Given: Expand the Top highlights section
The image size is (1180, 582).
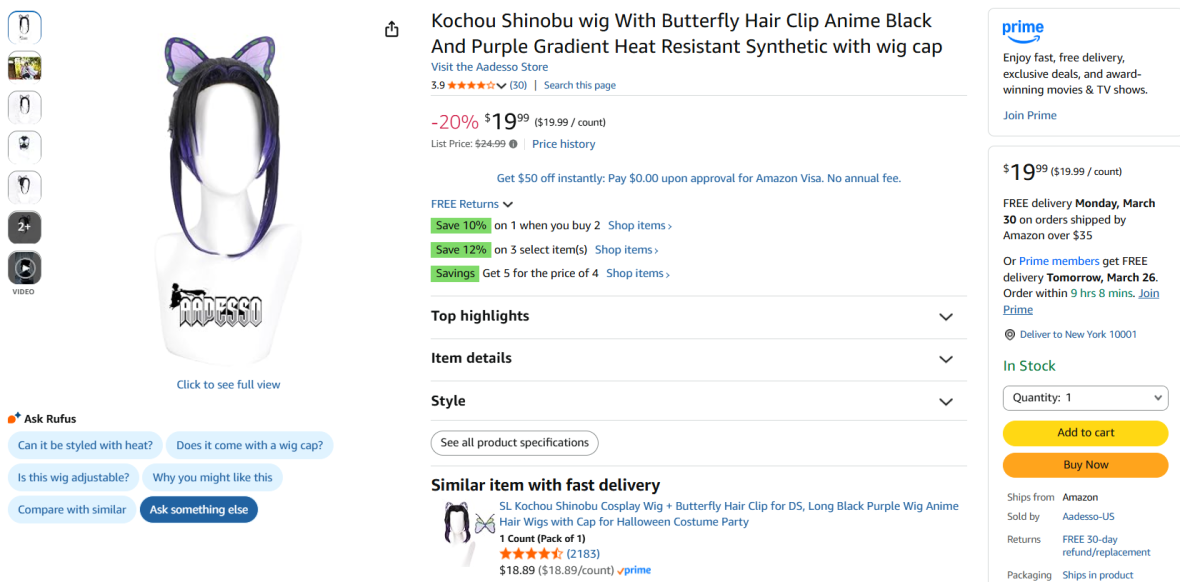Looking at the screenshot, I should (946, 317).
